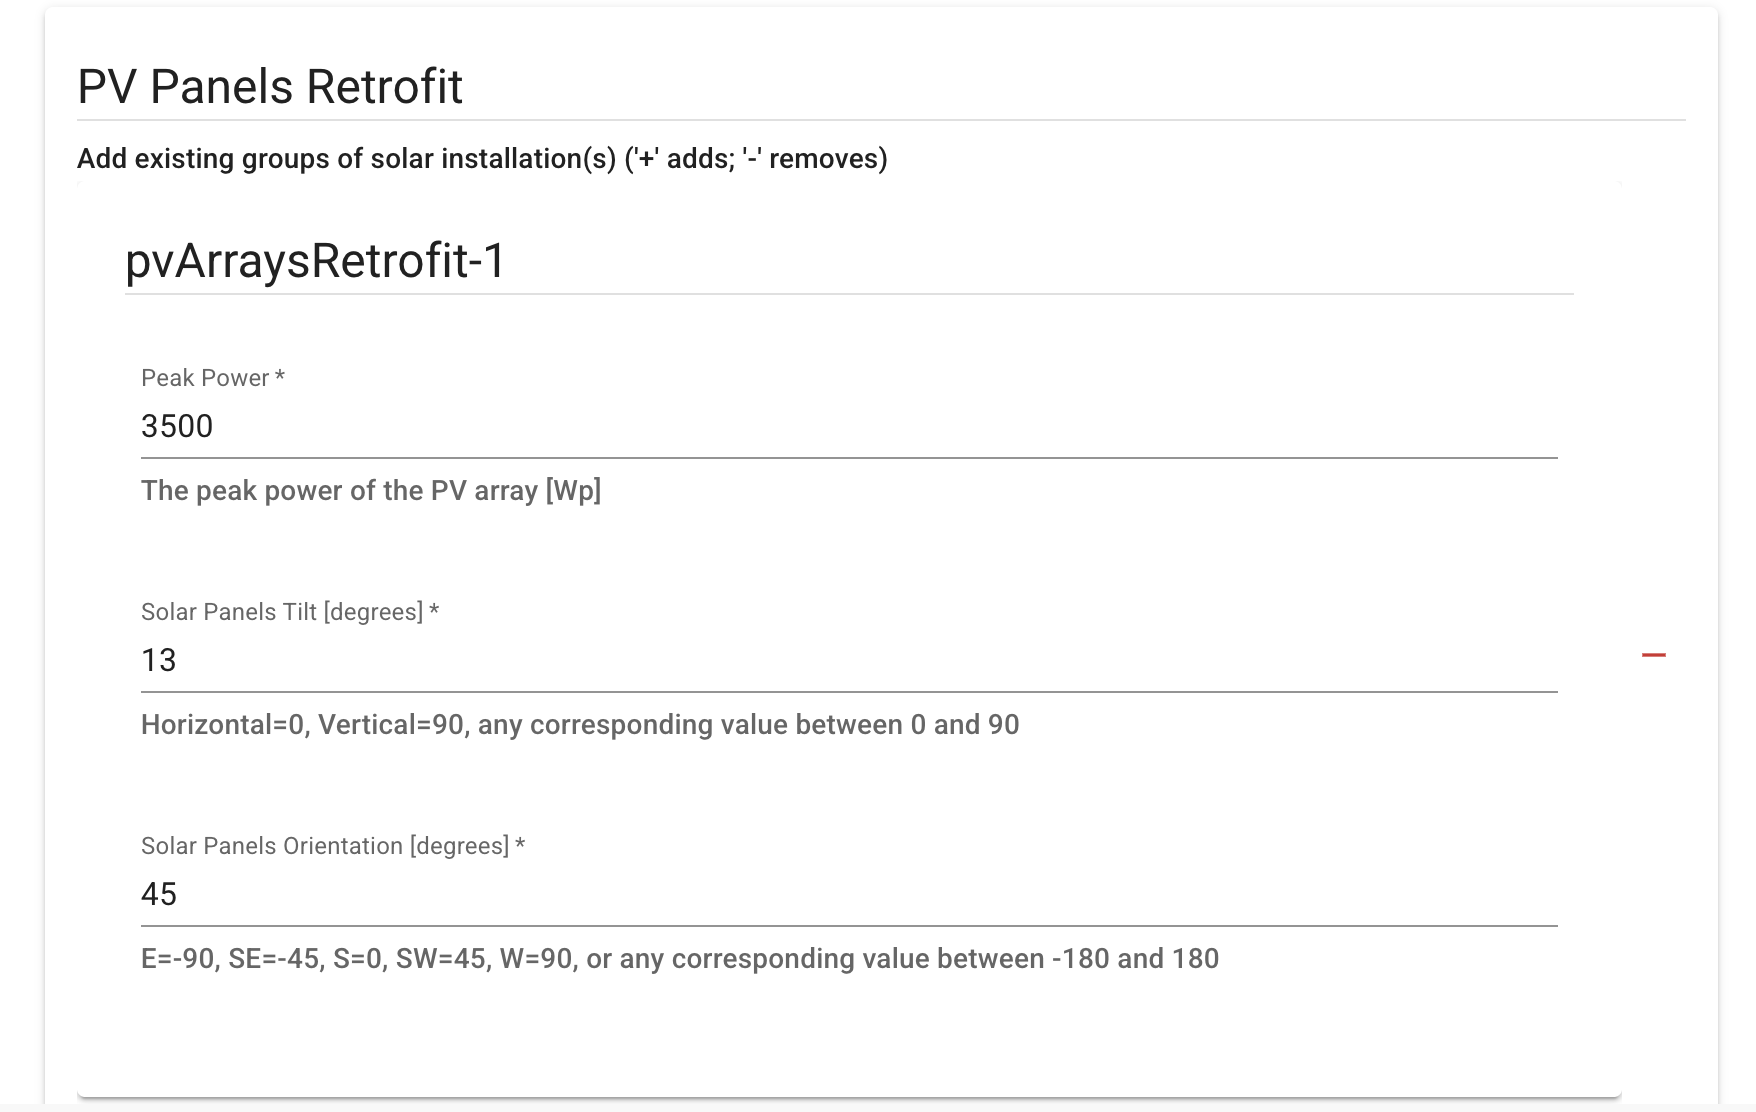The width and height of the screenshot is (1756, 1112).
Task: Focus the Peak Power field showing 3500
Action: pos(849,427)
